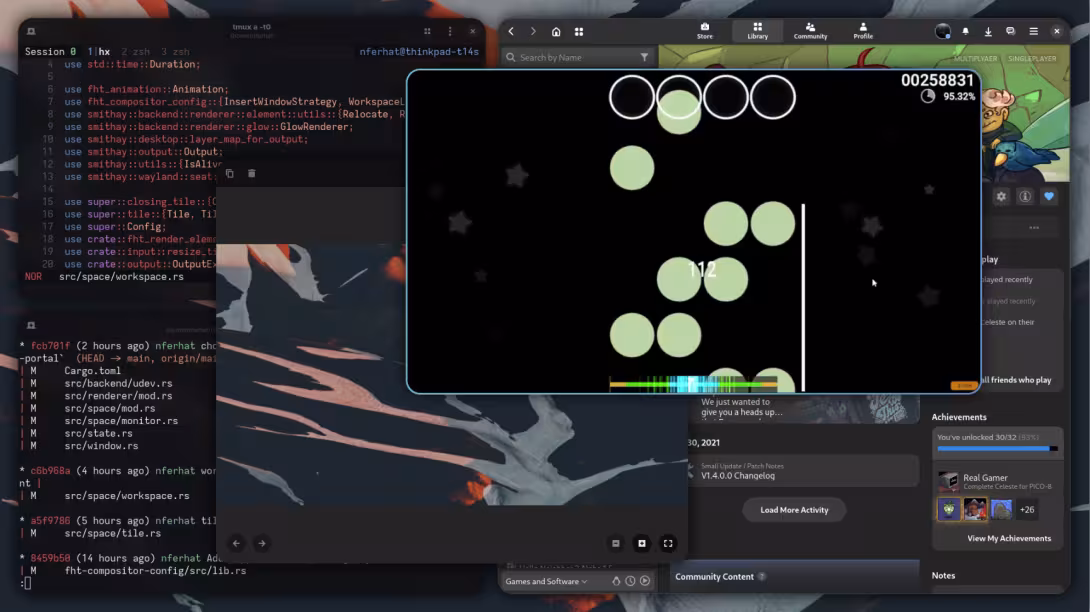1090x612 pixels.
Task: Open the V1.4.0.0 Changelog post
Action: click(803, 472)
